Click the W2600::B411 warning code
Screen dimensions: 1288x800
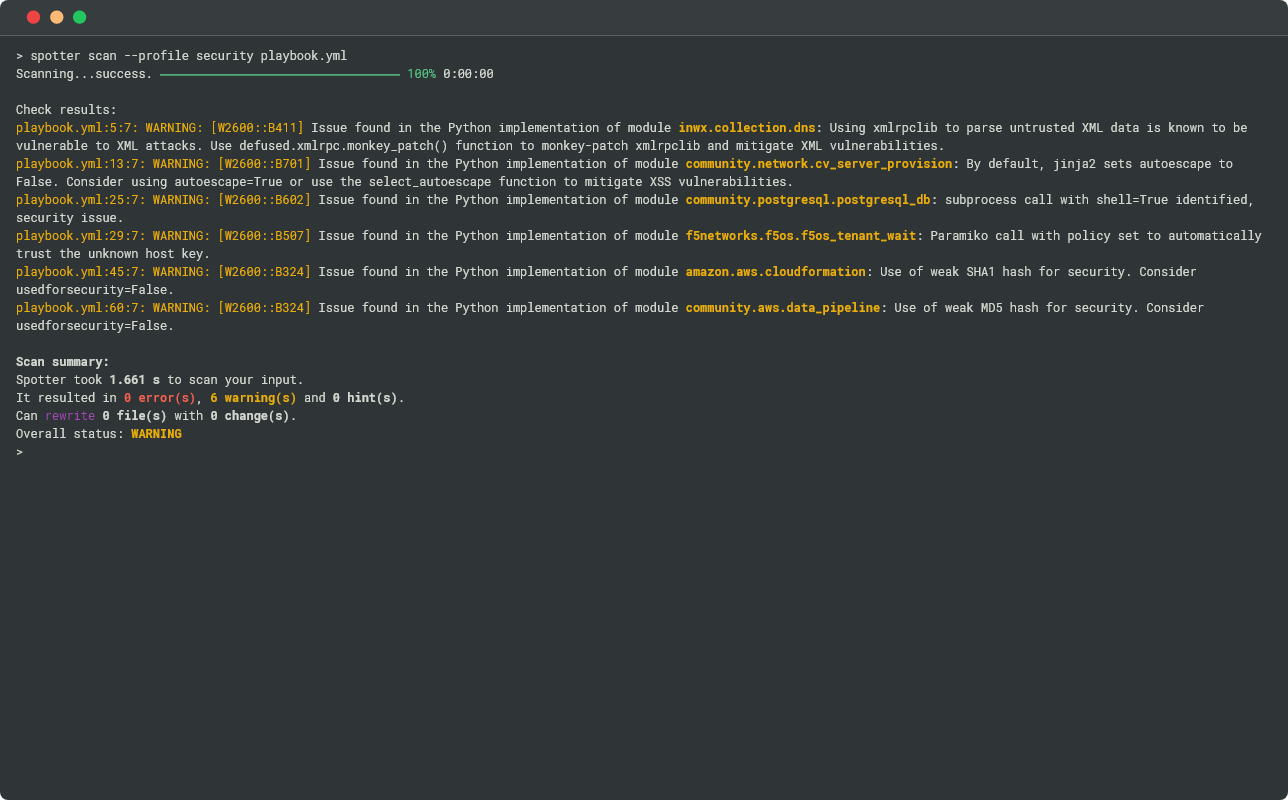pos(257,128)
